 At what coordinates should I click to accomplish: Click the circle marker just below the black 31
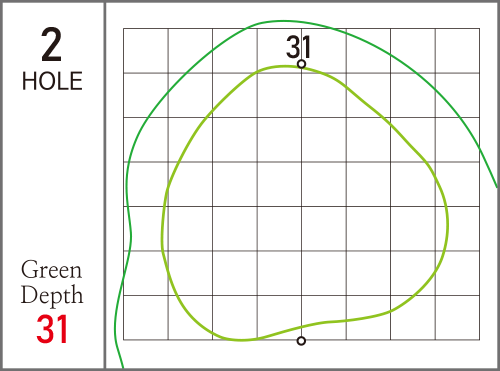tap(301, 64)
